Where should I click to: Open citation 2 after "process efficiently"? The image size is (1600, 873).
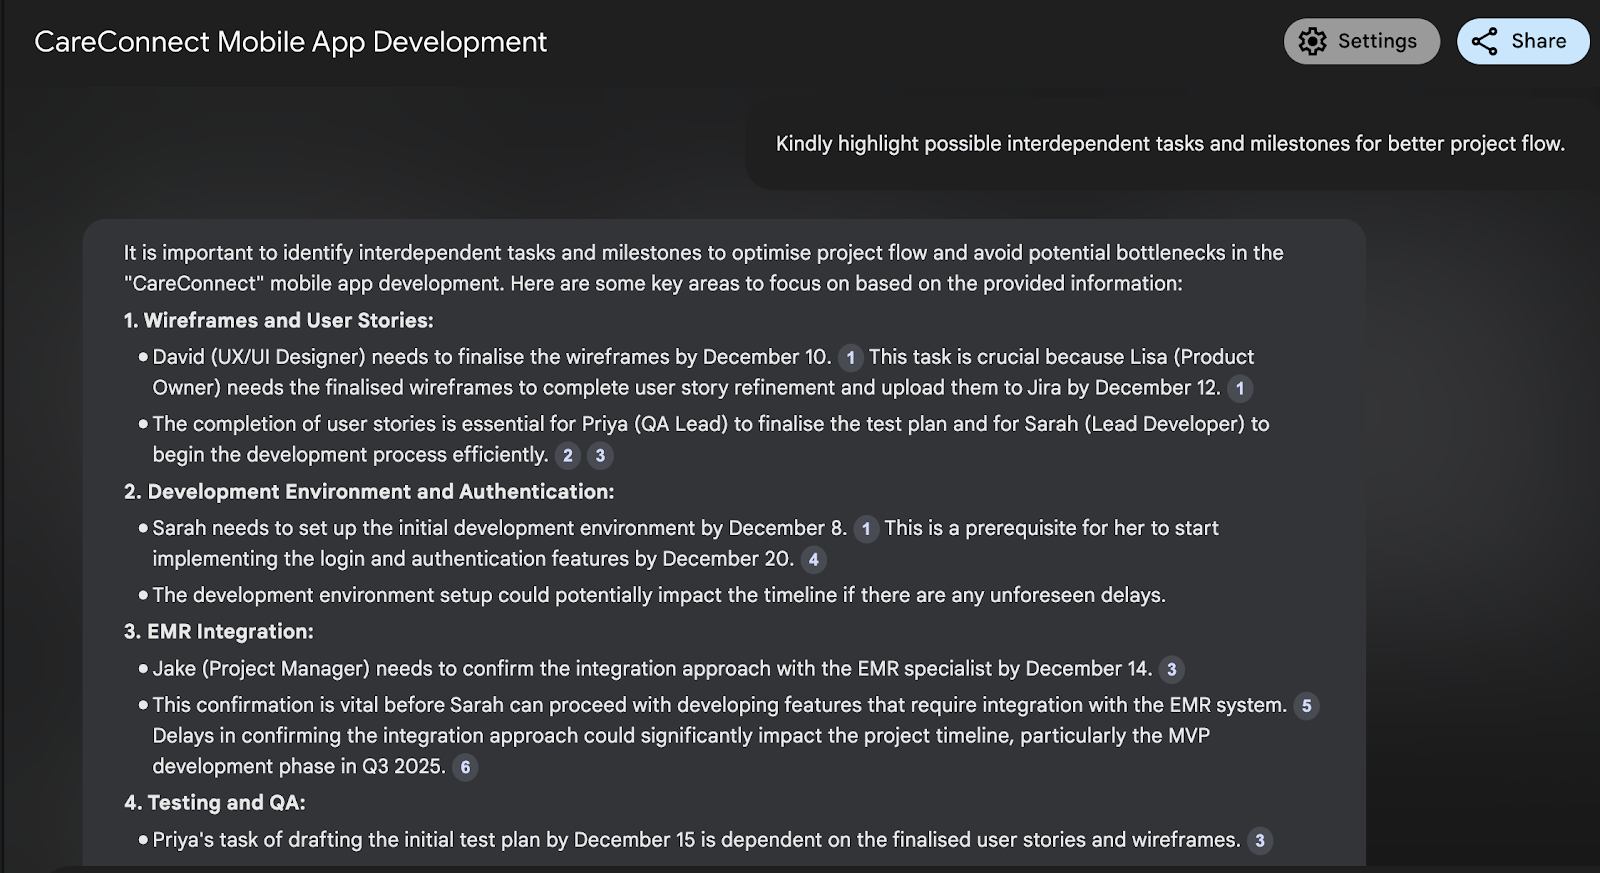568,456
